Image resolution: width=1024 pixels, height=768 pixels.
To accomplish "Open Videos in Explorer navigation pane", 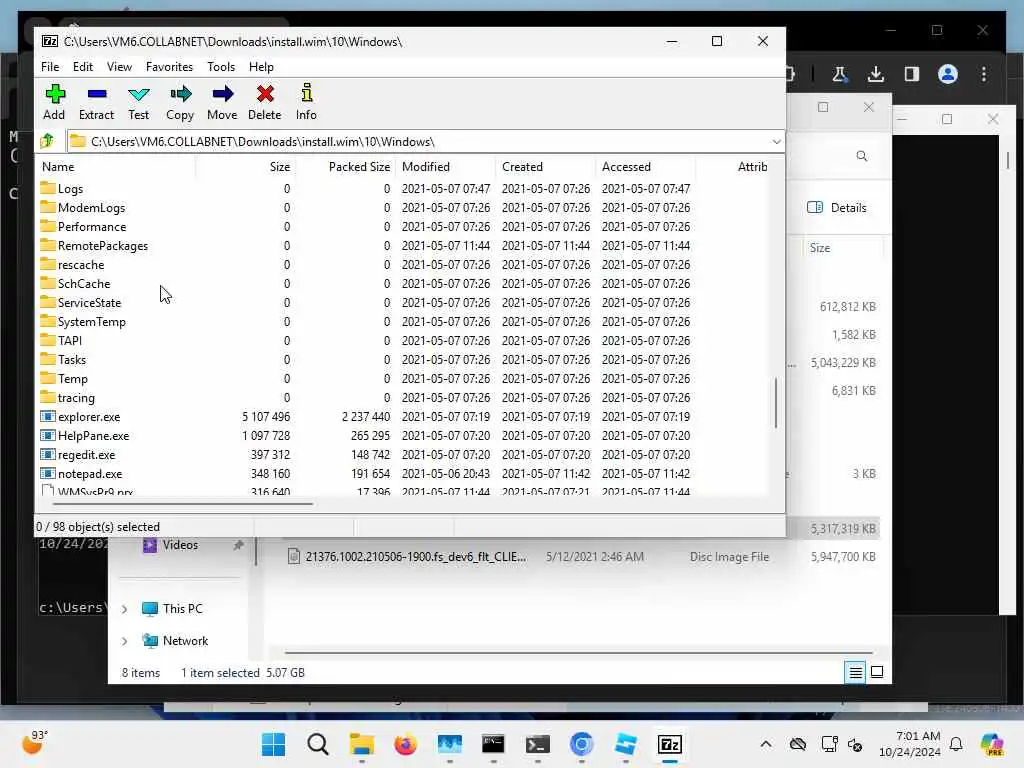I will (x=180, y=545).
